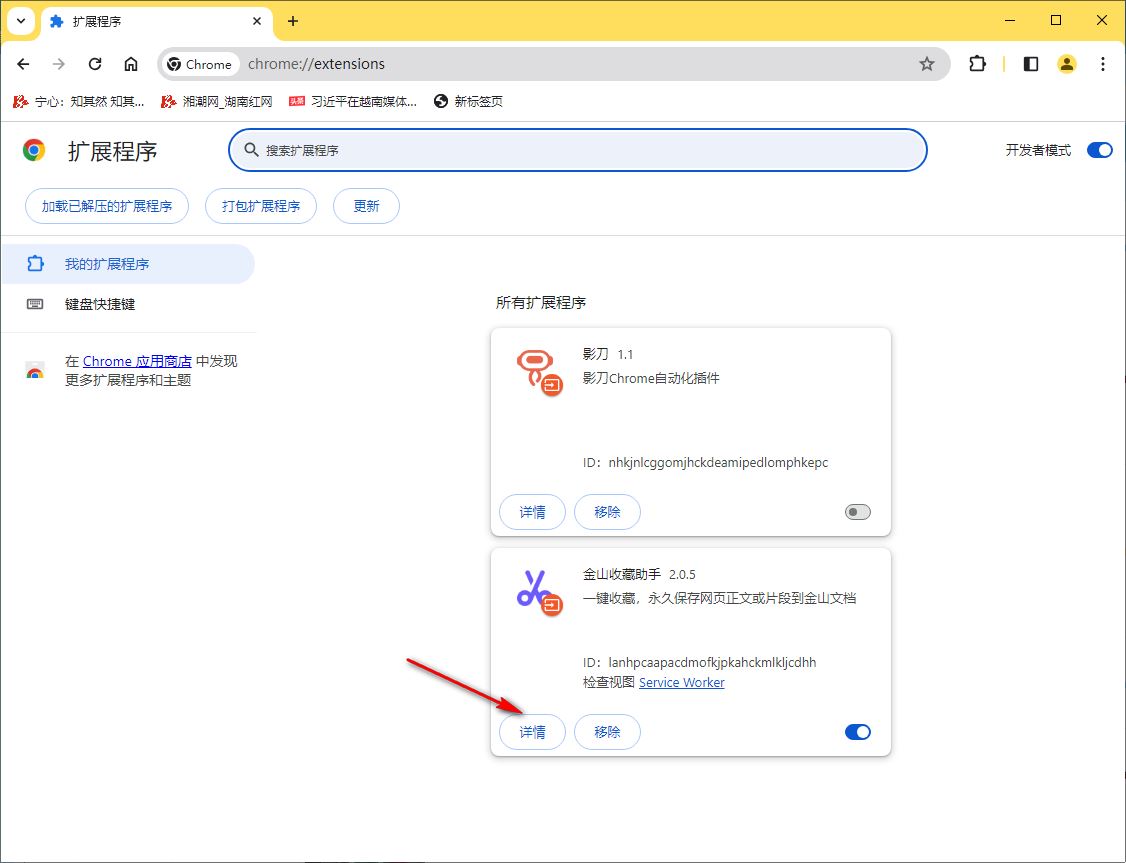The image size is (1126, 863).
Task: Open the Service Worker inspect link
Action: click(681, 682)
